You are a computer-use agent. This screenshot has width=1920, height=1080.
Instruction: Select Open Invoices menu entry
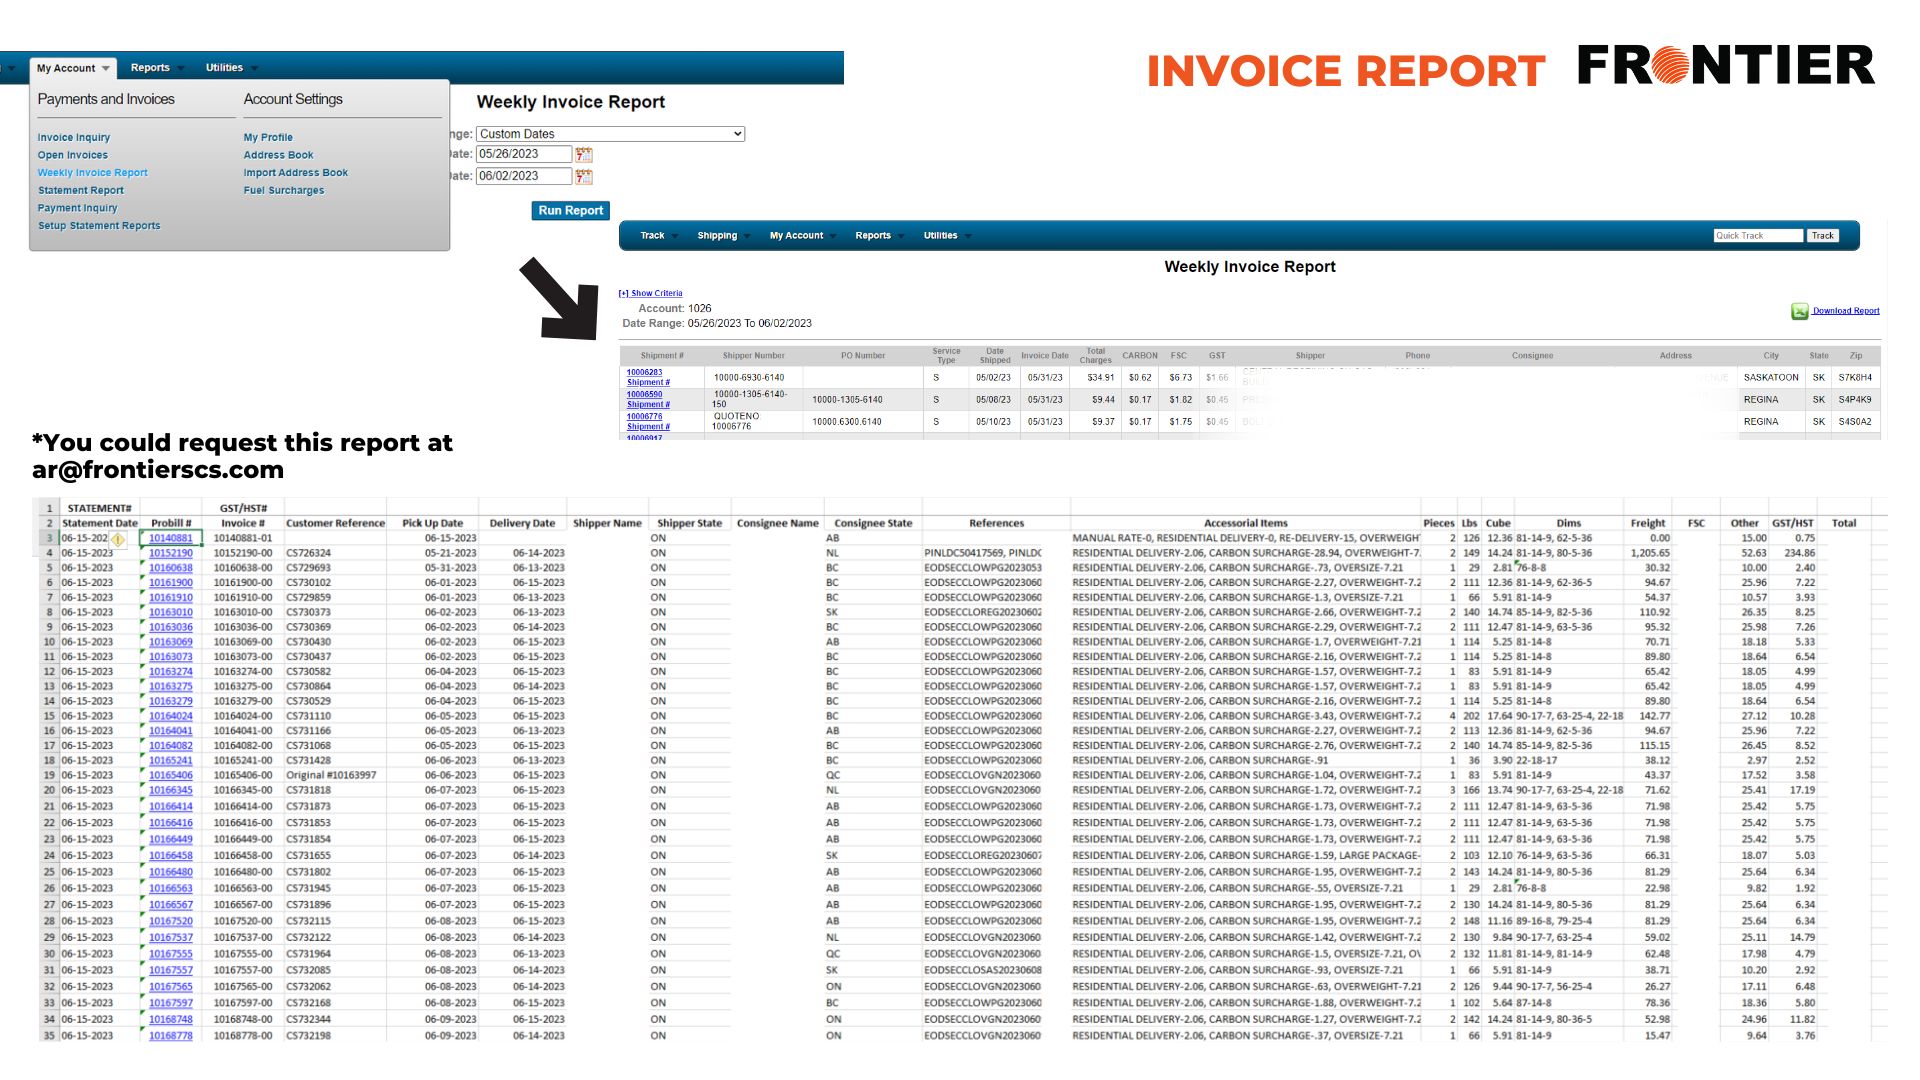coord(73,155)
